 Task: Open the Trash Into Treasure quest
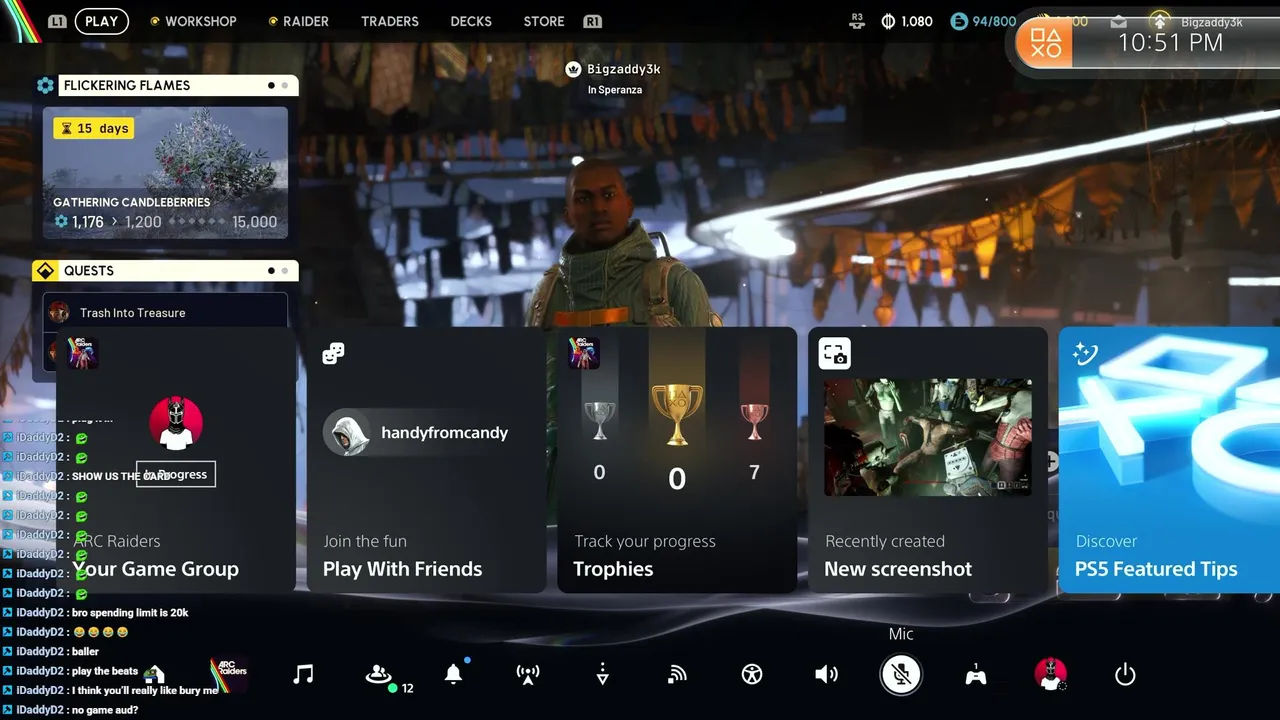pyautogui.click(x=165, y=312)
